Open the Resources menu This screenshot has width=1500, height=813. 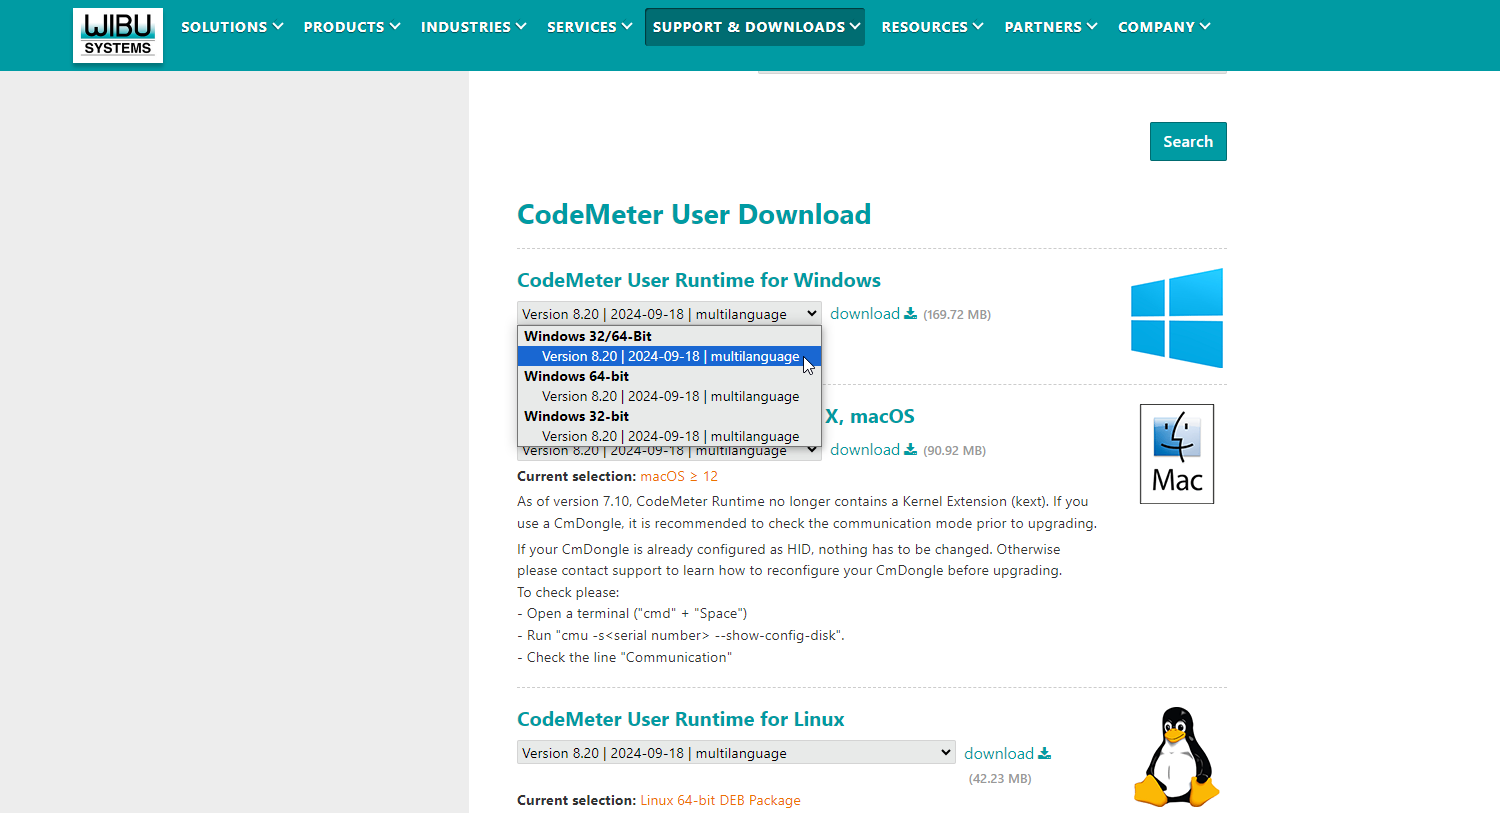point(933,27)
